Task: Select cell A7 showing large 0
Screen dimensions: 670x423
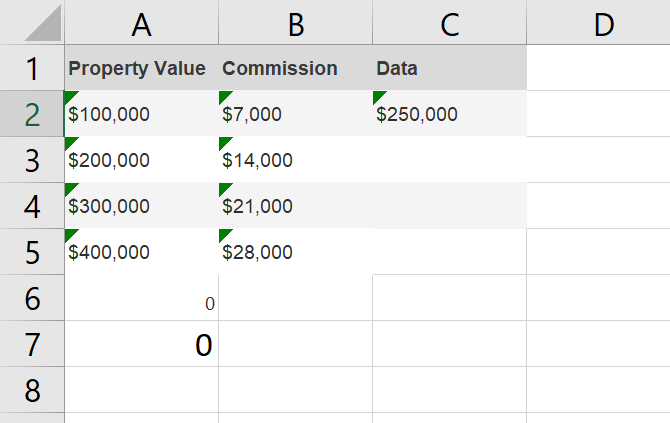Action: [141, 344]
